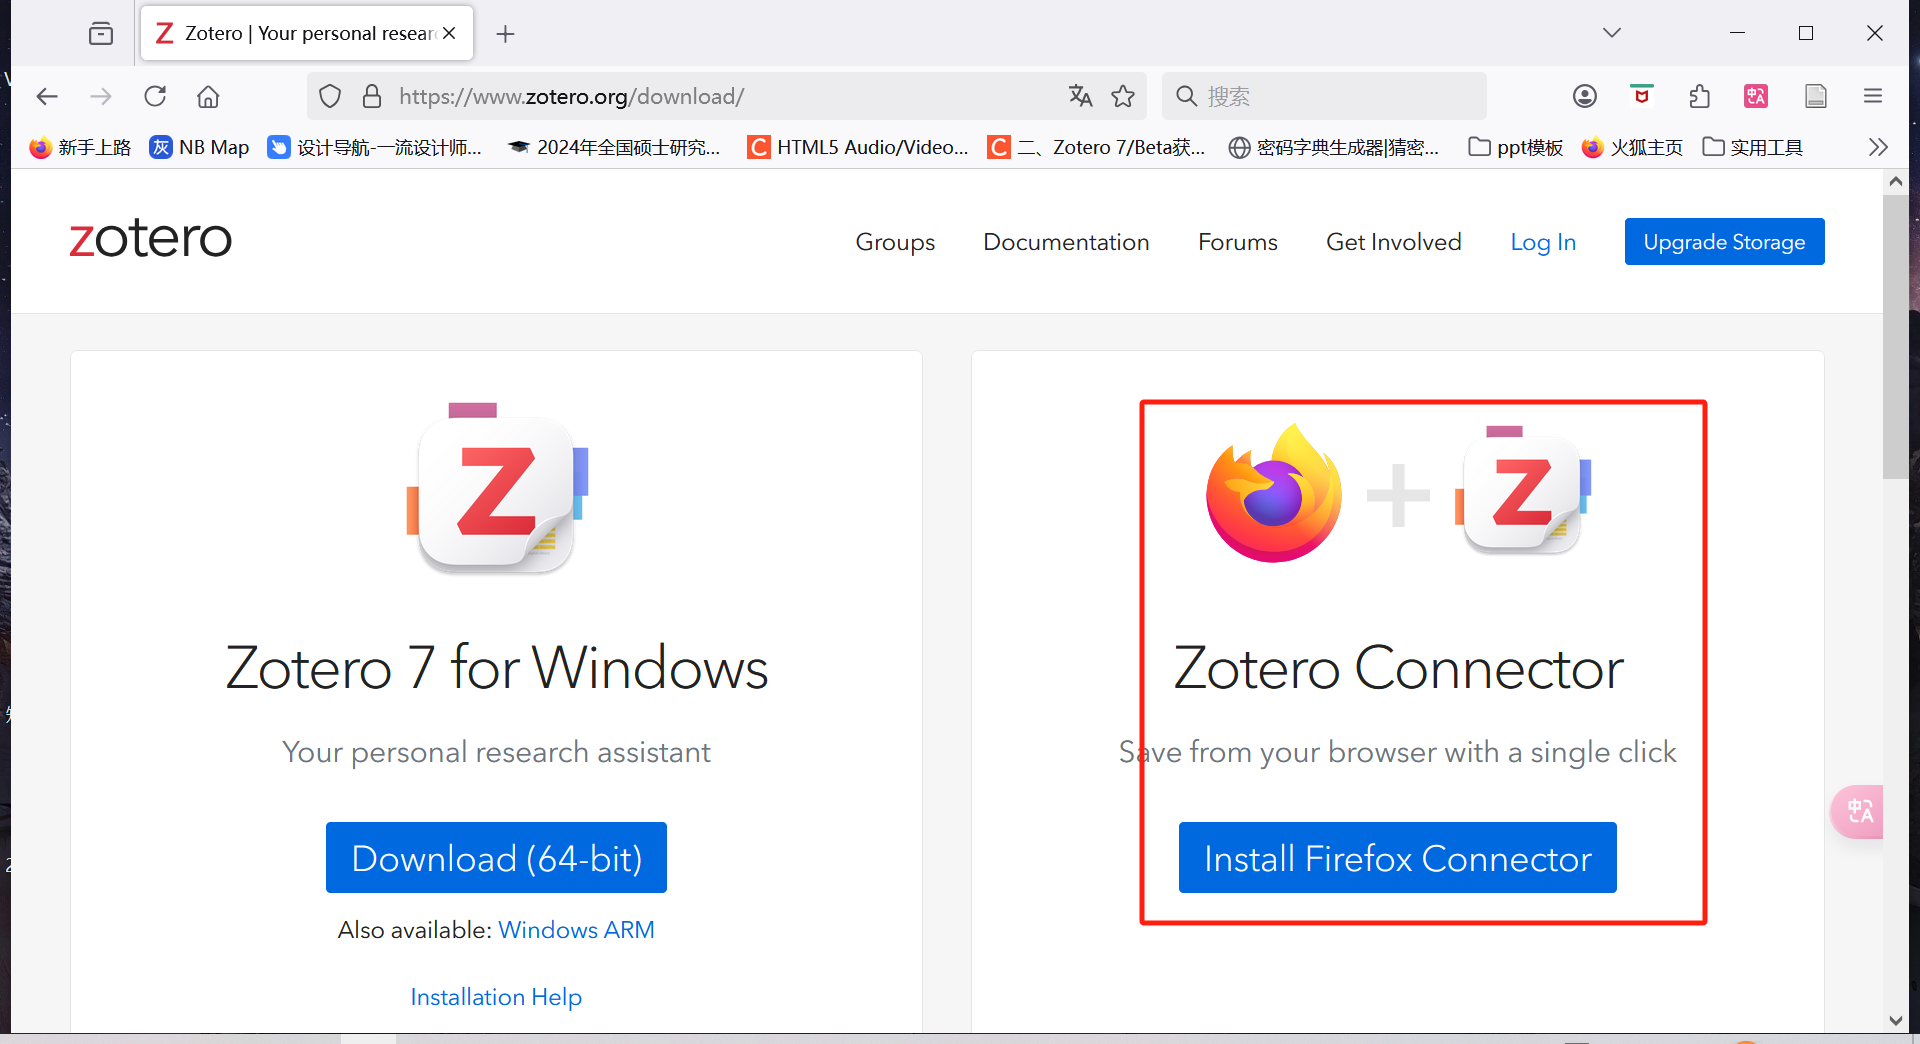Image resolution: width=1920 pixels, height=1044 pixels.
Task: Click the floating translate widget on page
Action: click(1859, 811)
